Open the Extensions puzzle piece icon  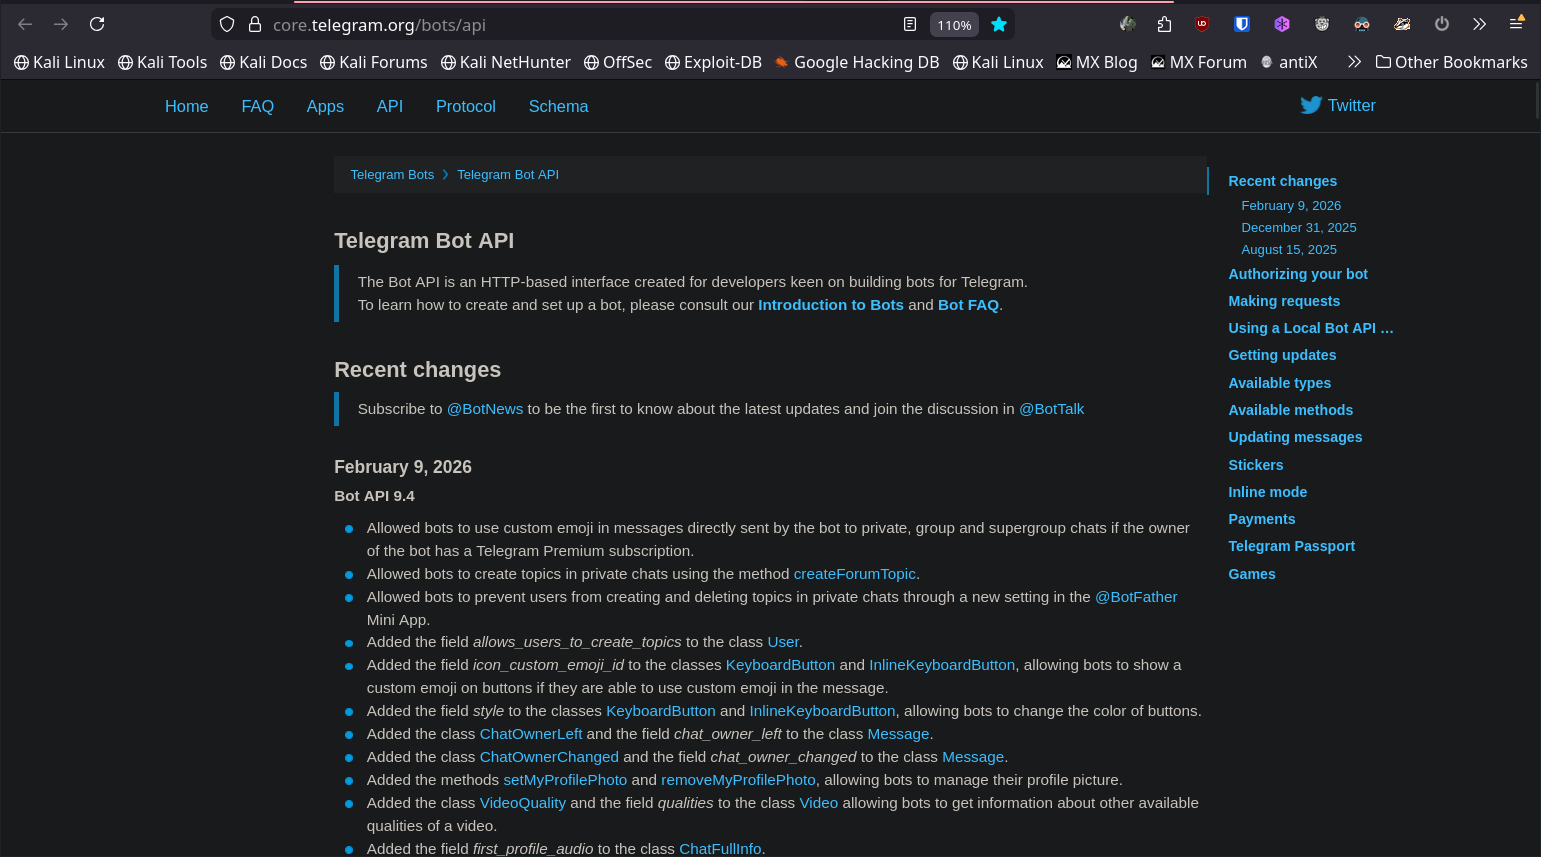pyautogui.click(x=1164, y=24)
